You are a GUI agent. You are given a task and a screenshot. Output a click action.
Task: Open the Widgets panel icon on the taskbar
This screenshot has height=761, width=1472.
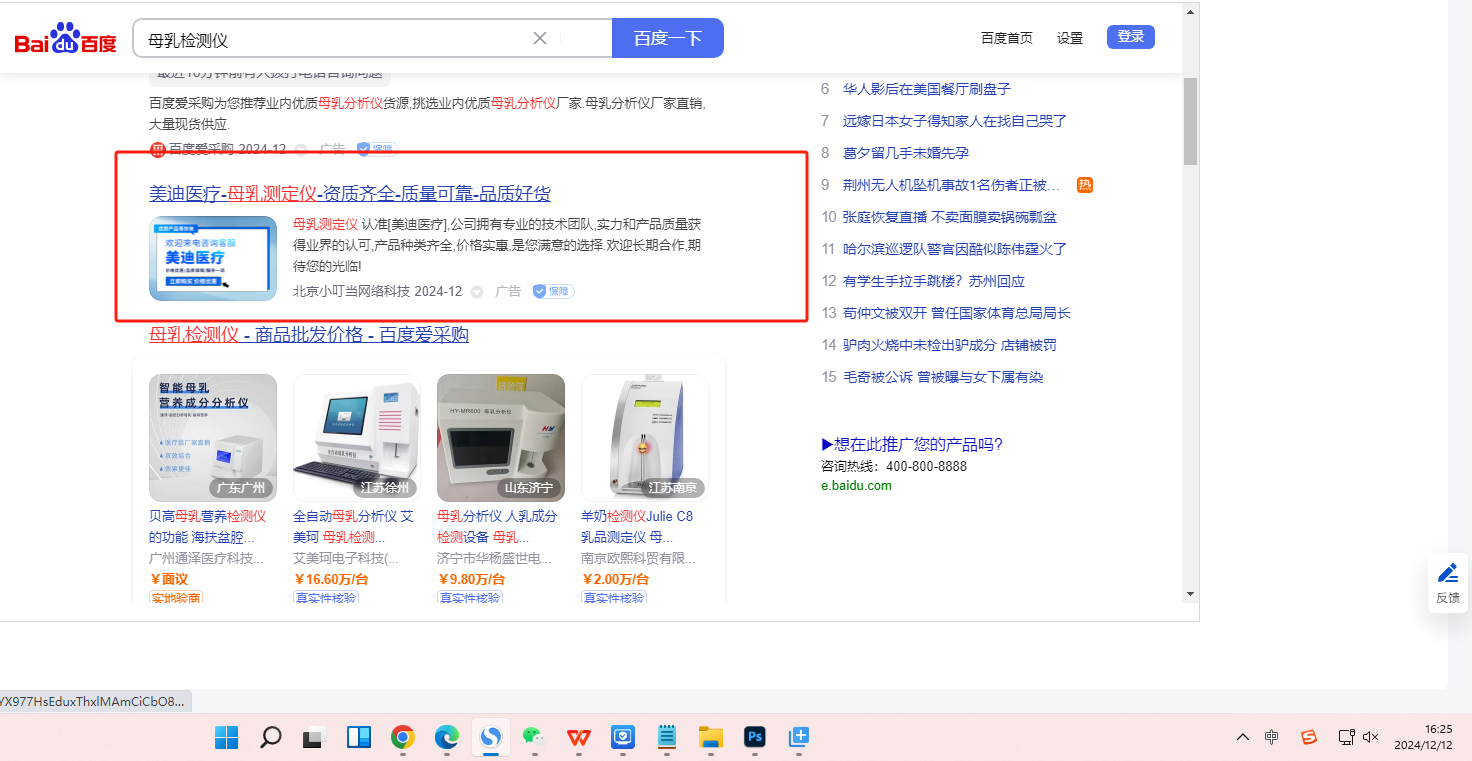pyautogui.click(x=359, y=738)
